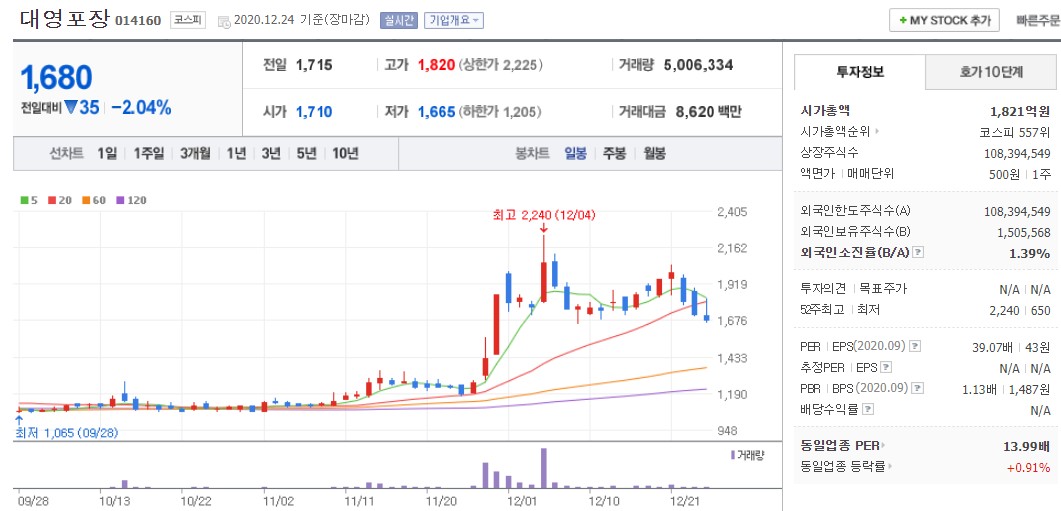Open the 호가 10단계 tab
The height and width of the screenshot is (511, 1061).
992,72
